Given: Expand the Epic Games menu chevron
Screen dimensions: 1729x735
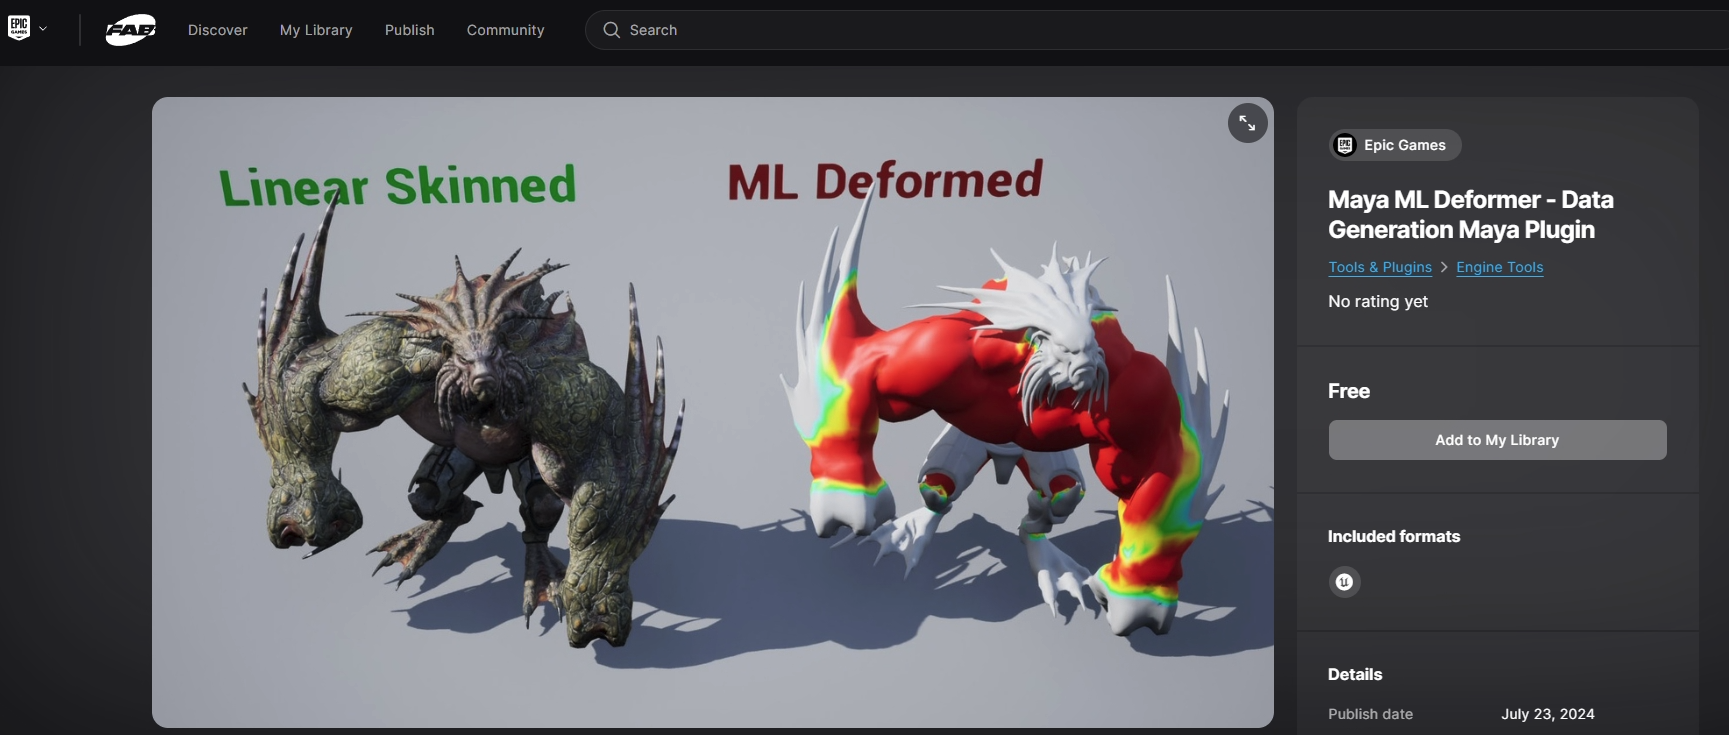Looking at the screenshot, I should pos(43,29).
